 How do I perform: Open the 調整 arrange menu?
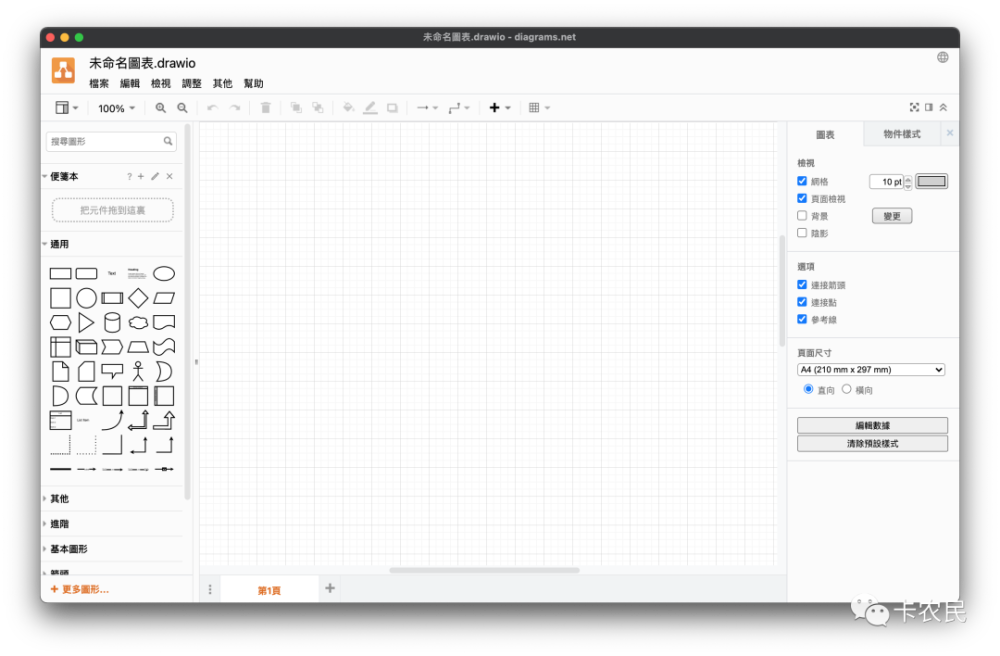(191, 84)
